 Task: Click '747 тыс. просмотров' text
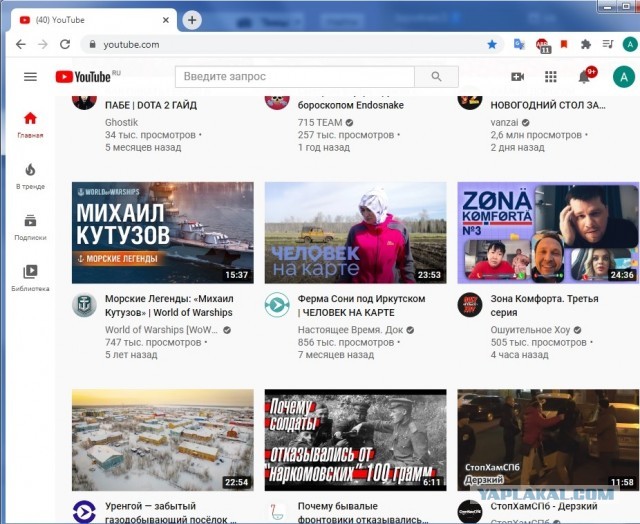tap(153, 342)
